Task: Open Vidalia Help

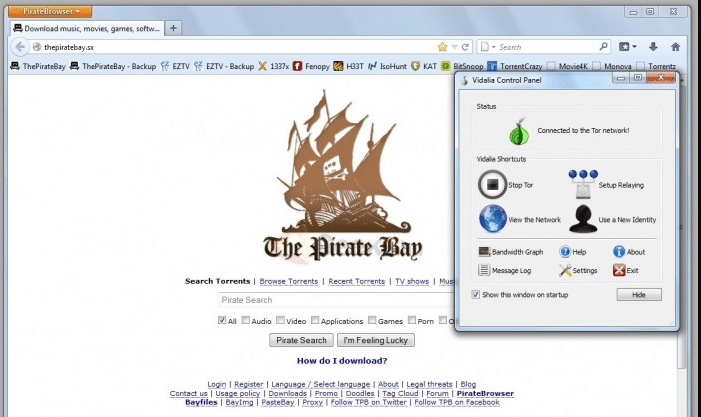Action: click(573, 252)
